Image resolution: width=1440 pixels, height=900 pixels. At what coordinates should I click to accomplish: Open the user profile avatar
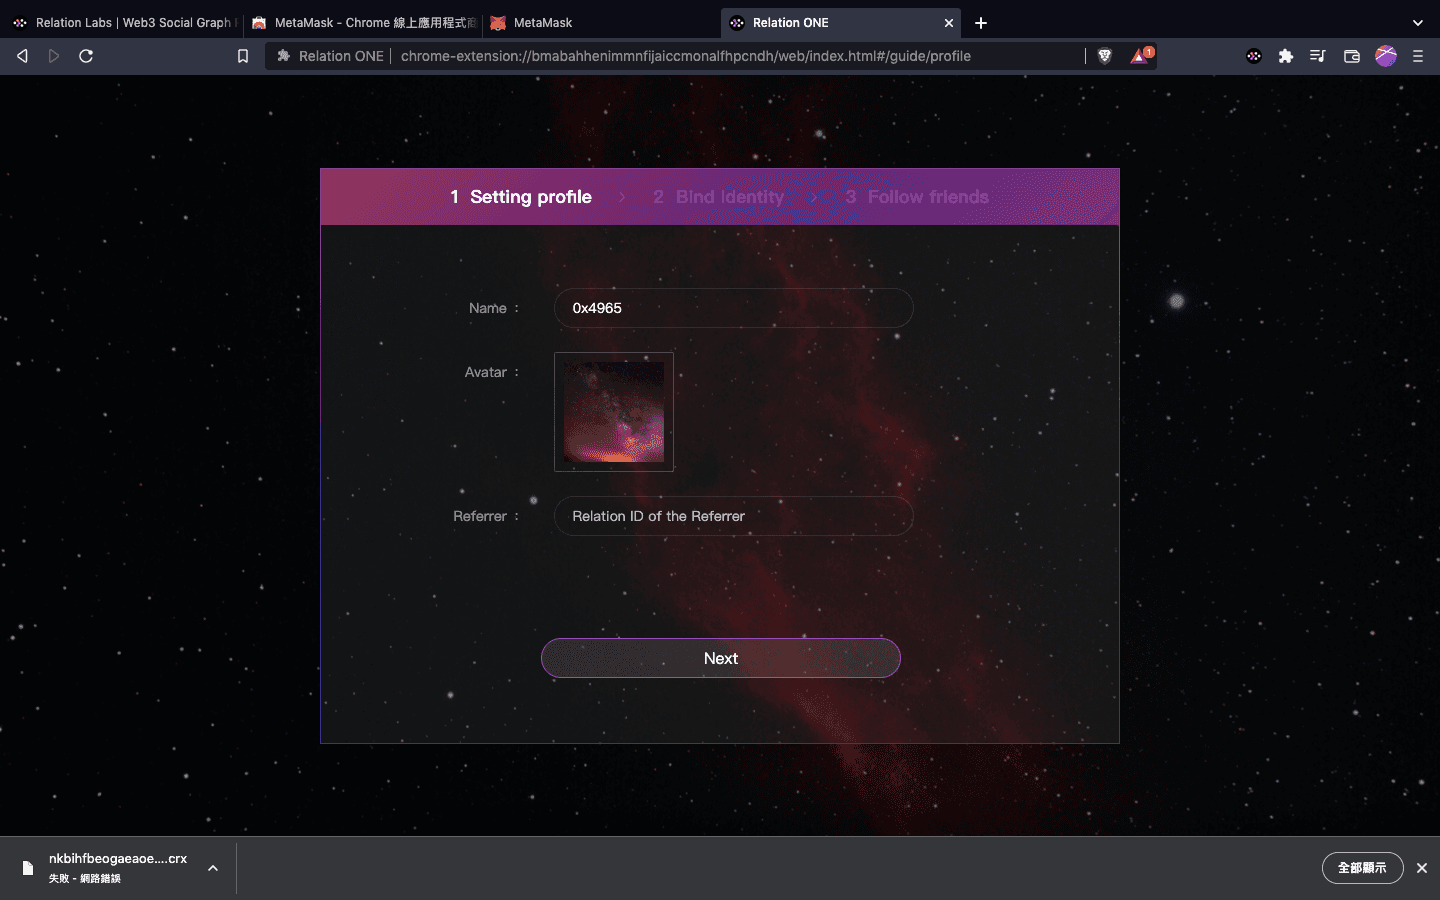[1386, 56]
